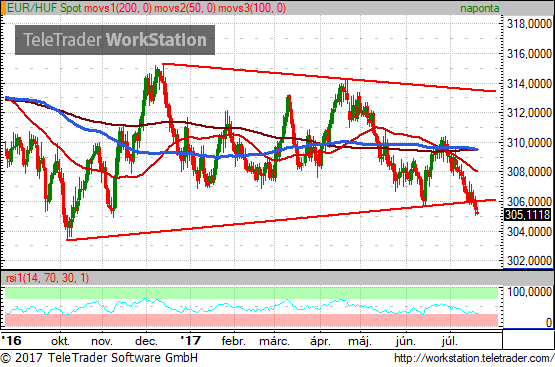Click the '17 year marker on timeline

click(x=190, y=341)
